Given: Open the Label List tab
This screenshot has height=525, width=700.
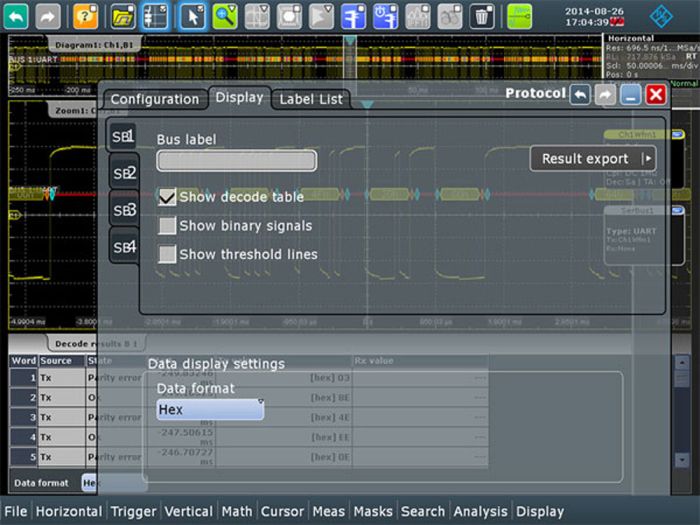Looking at the screenshot, I should click(311, 99).
